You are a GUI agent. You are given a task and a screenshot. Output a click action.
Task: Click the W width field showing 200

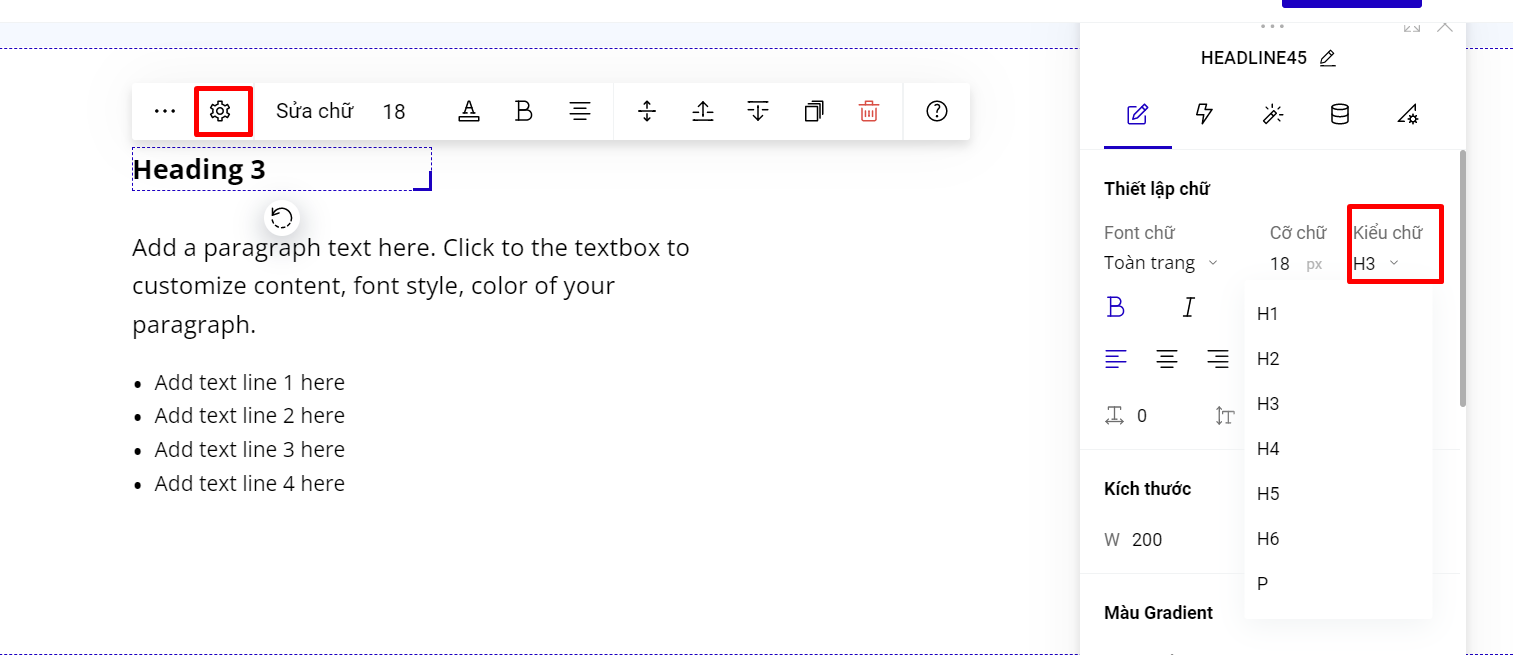pyautogui.click(x=1147, y=540)
